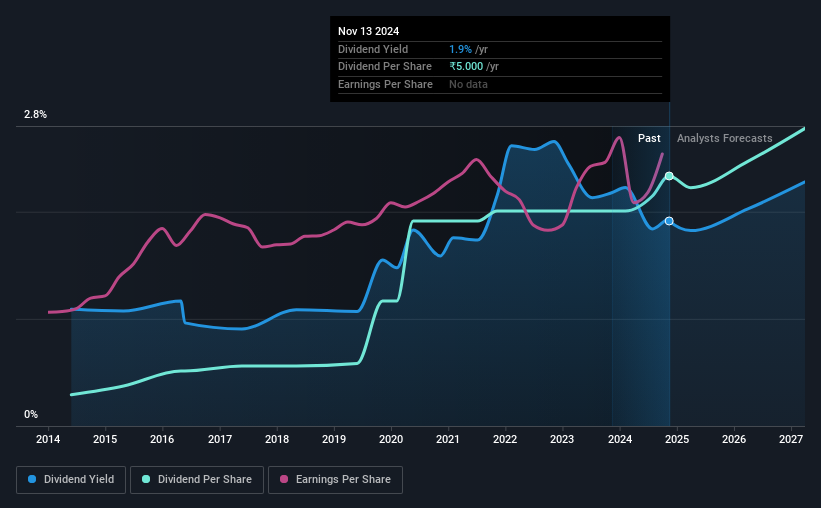
Task: Click the 2014 x-axis year label
Action: pyautogui.click(x=48, y=439)
